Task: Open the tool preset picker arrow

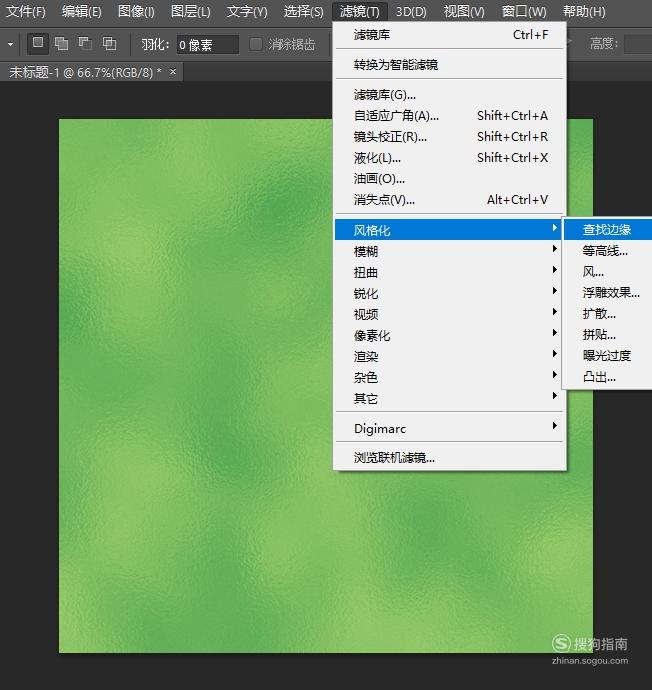Action: pyautogui.click(x=11, y=44)
